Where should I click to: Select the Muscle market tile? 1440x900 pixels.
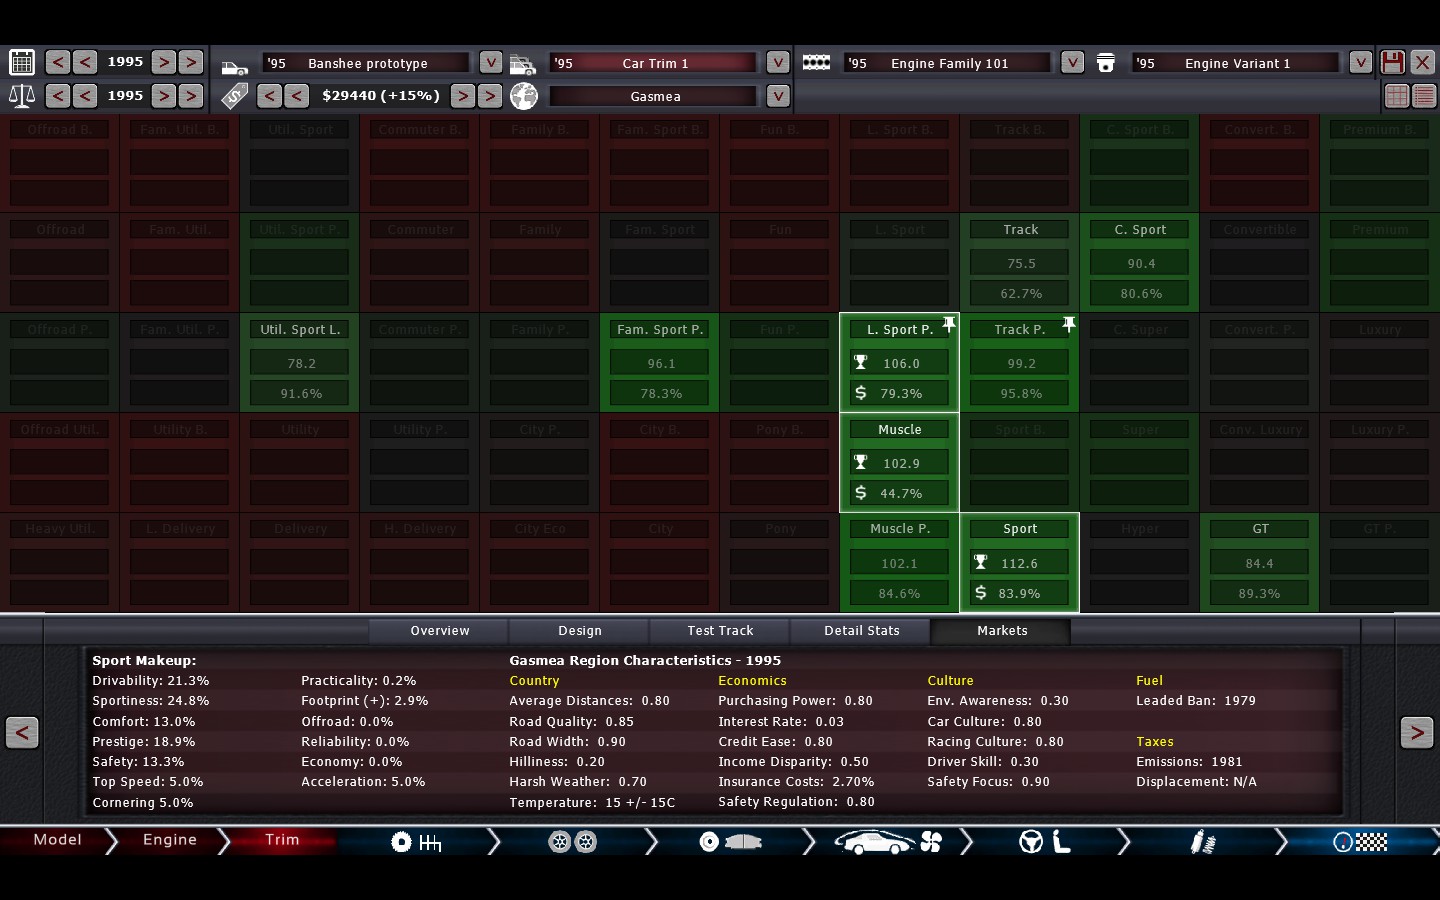tap(900, 462)
